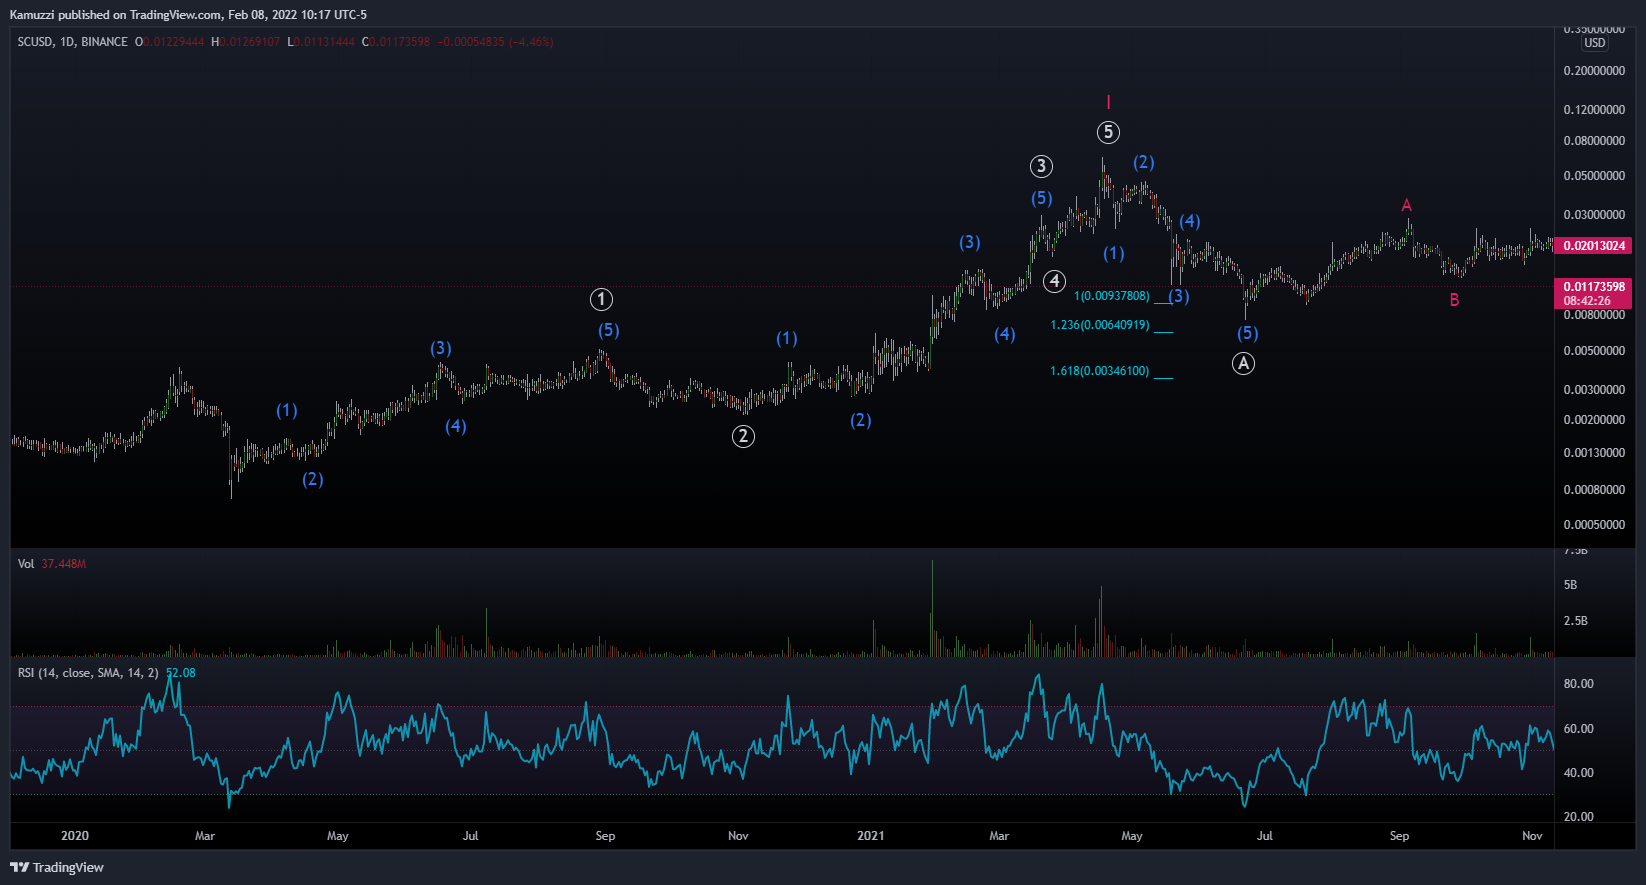Click the 0.20000000 price axis label
The width and height of the screenshot is (1646, 885).
tap(1594, 71)
